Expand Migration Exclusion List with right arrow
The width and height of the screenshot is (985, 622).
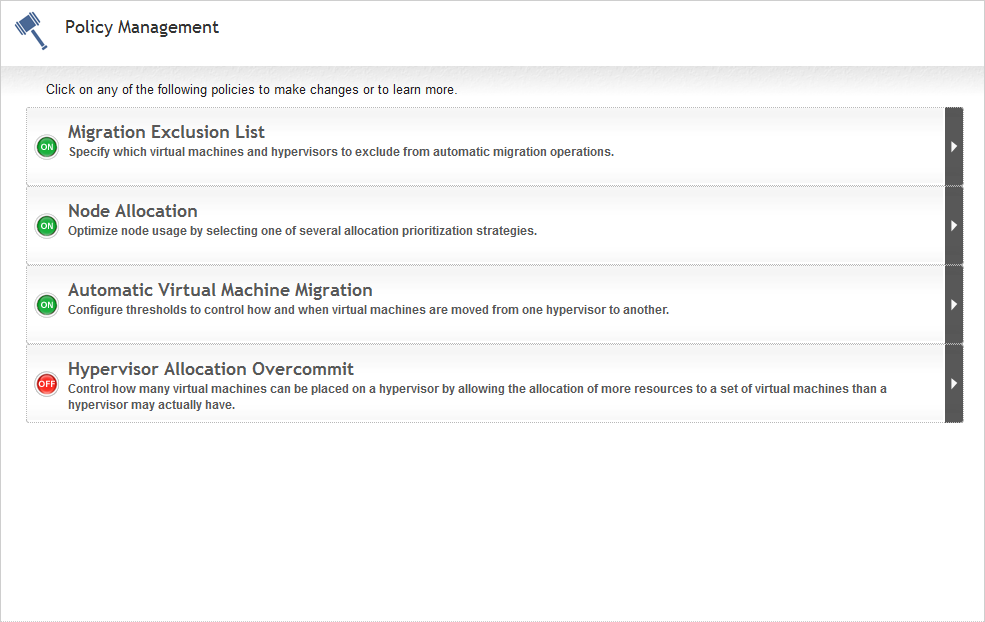pyautogui.click(x=954, y=146)
